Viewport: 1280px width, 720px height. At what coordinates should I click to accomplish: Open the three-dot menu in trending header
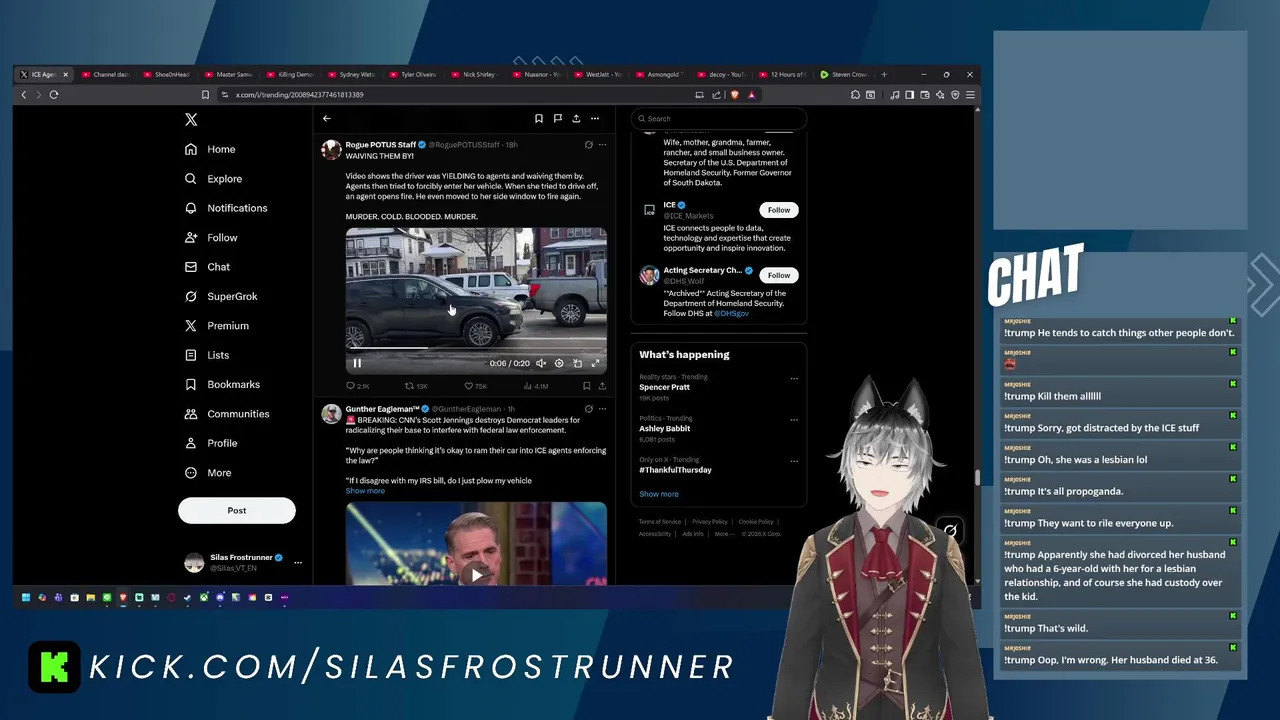click(595, 118)
